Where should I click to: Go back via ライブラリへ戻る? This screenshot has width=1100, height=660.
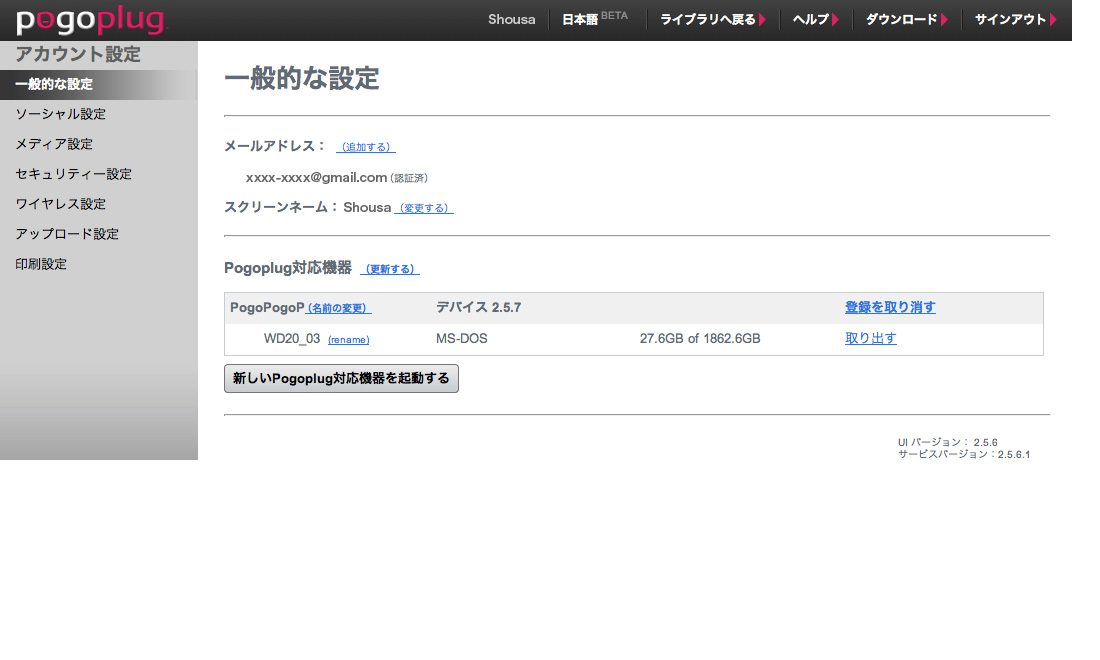pos(713,20)
